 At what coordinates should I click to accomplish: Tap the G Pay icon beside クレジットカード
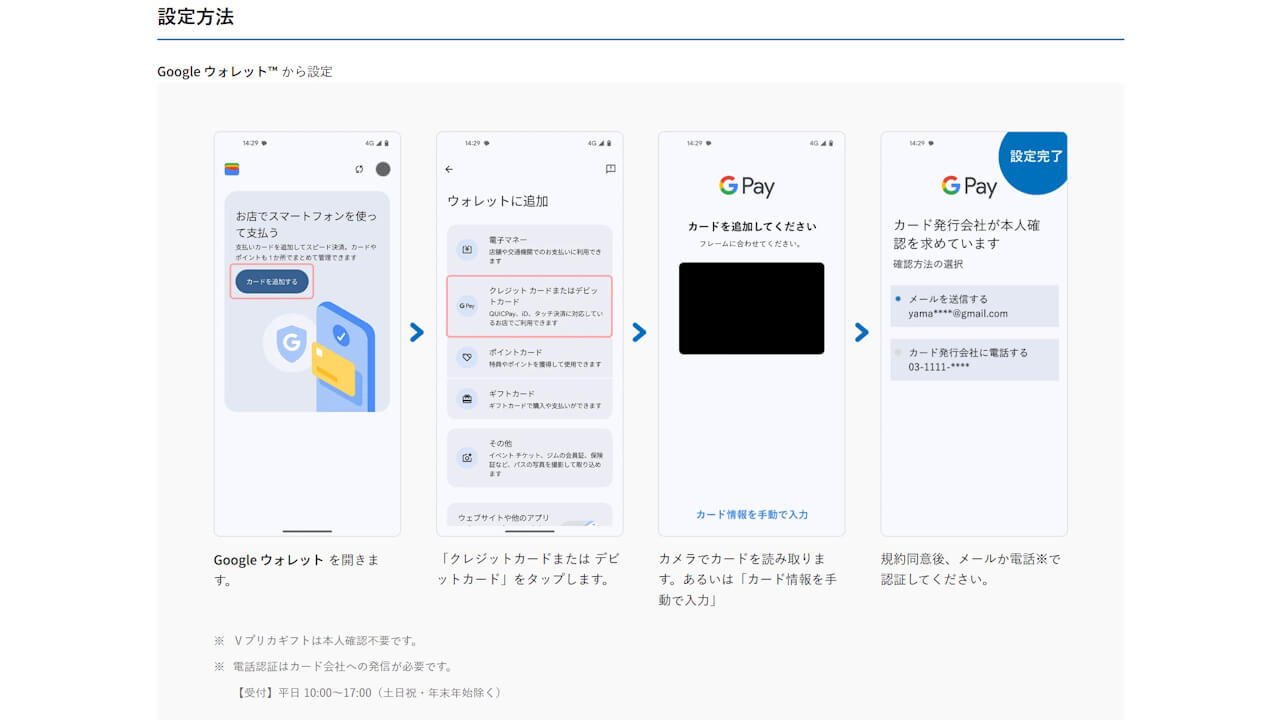[465, 306]
